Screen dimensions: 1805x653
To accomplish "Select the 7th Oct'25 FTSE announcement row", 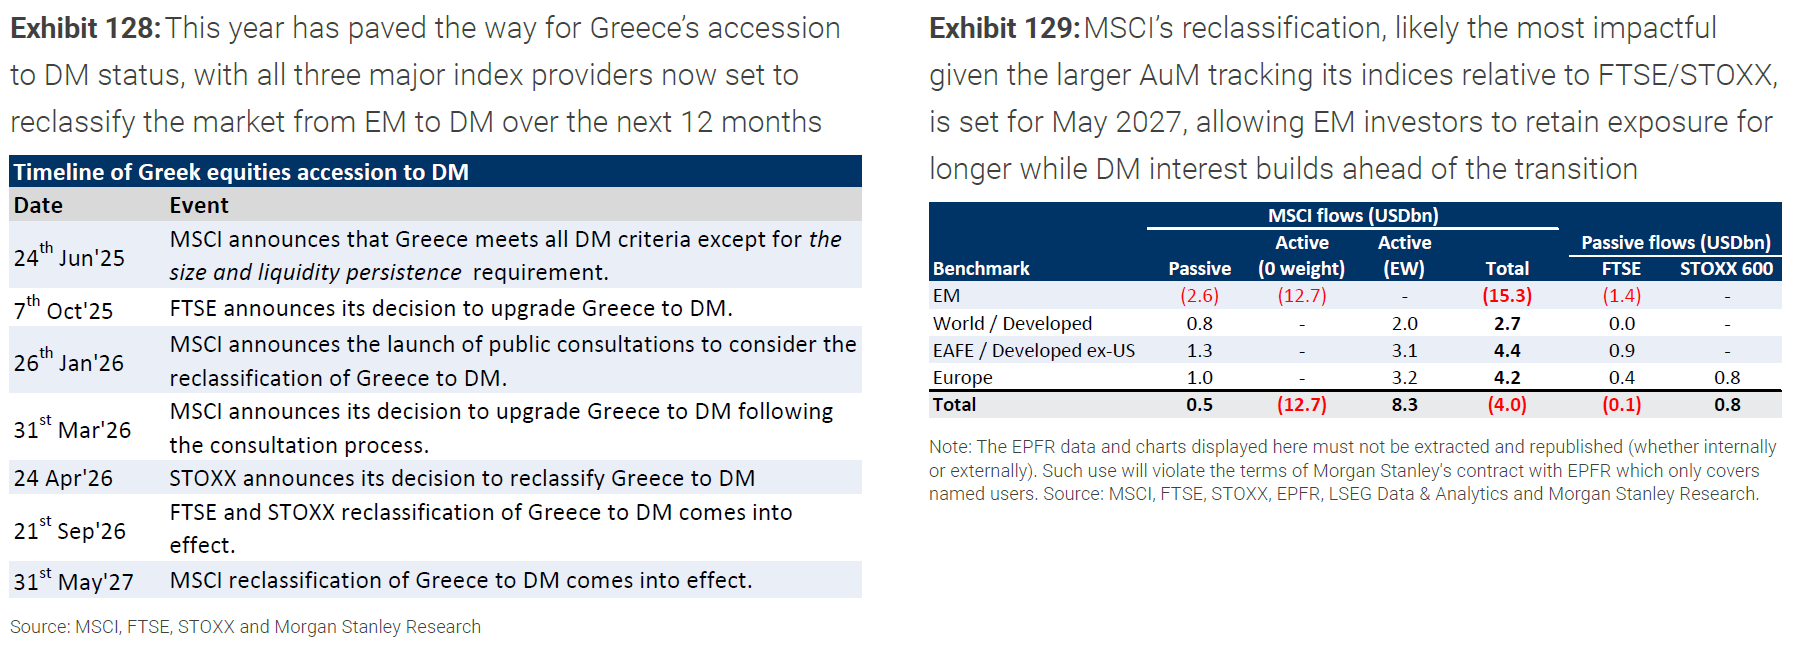I will 435,308.
